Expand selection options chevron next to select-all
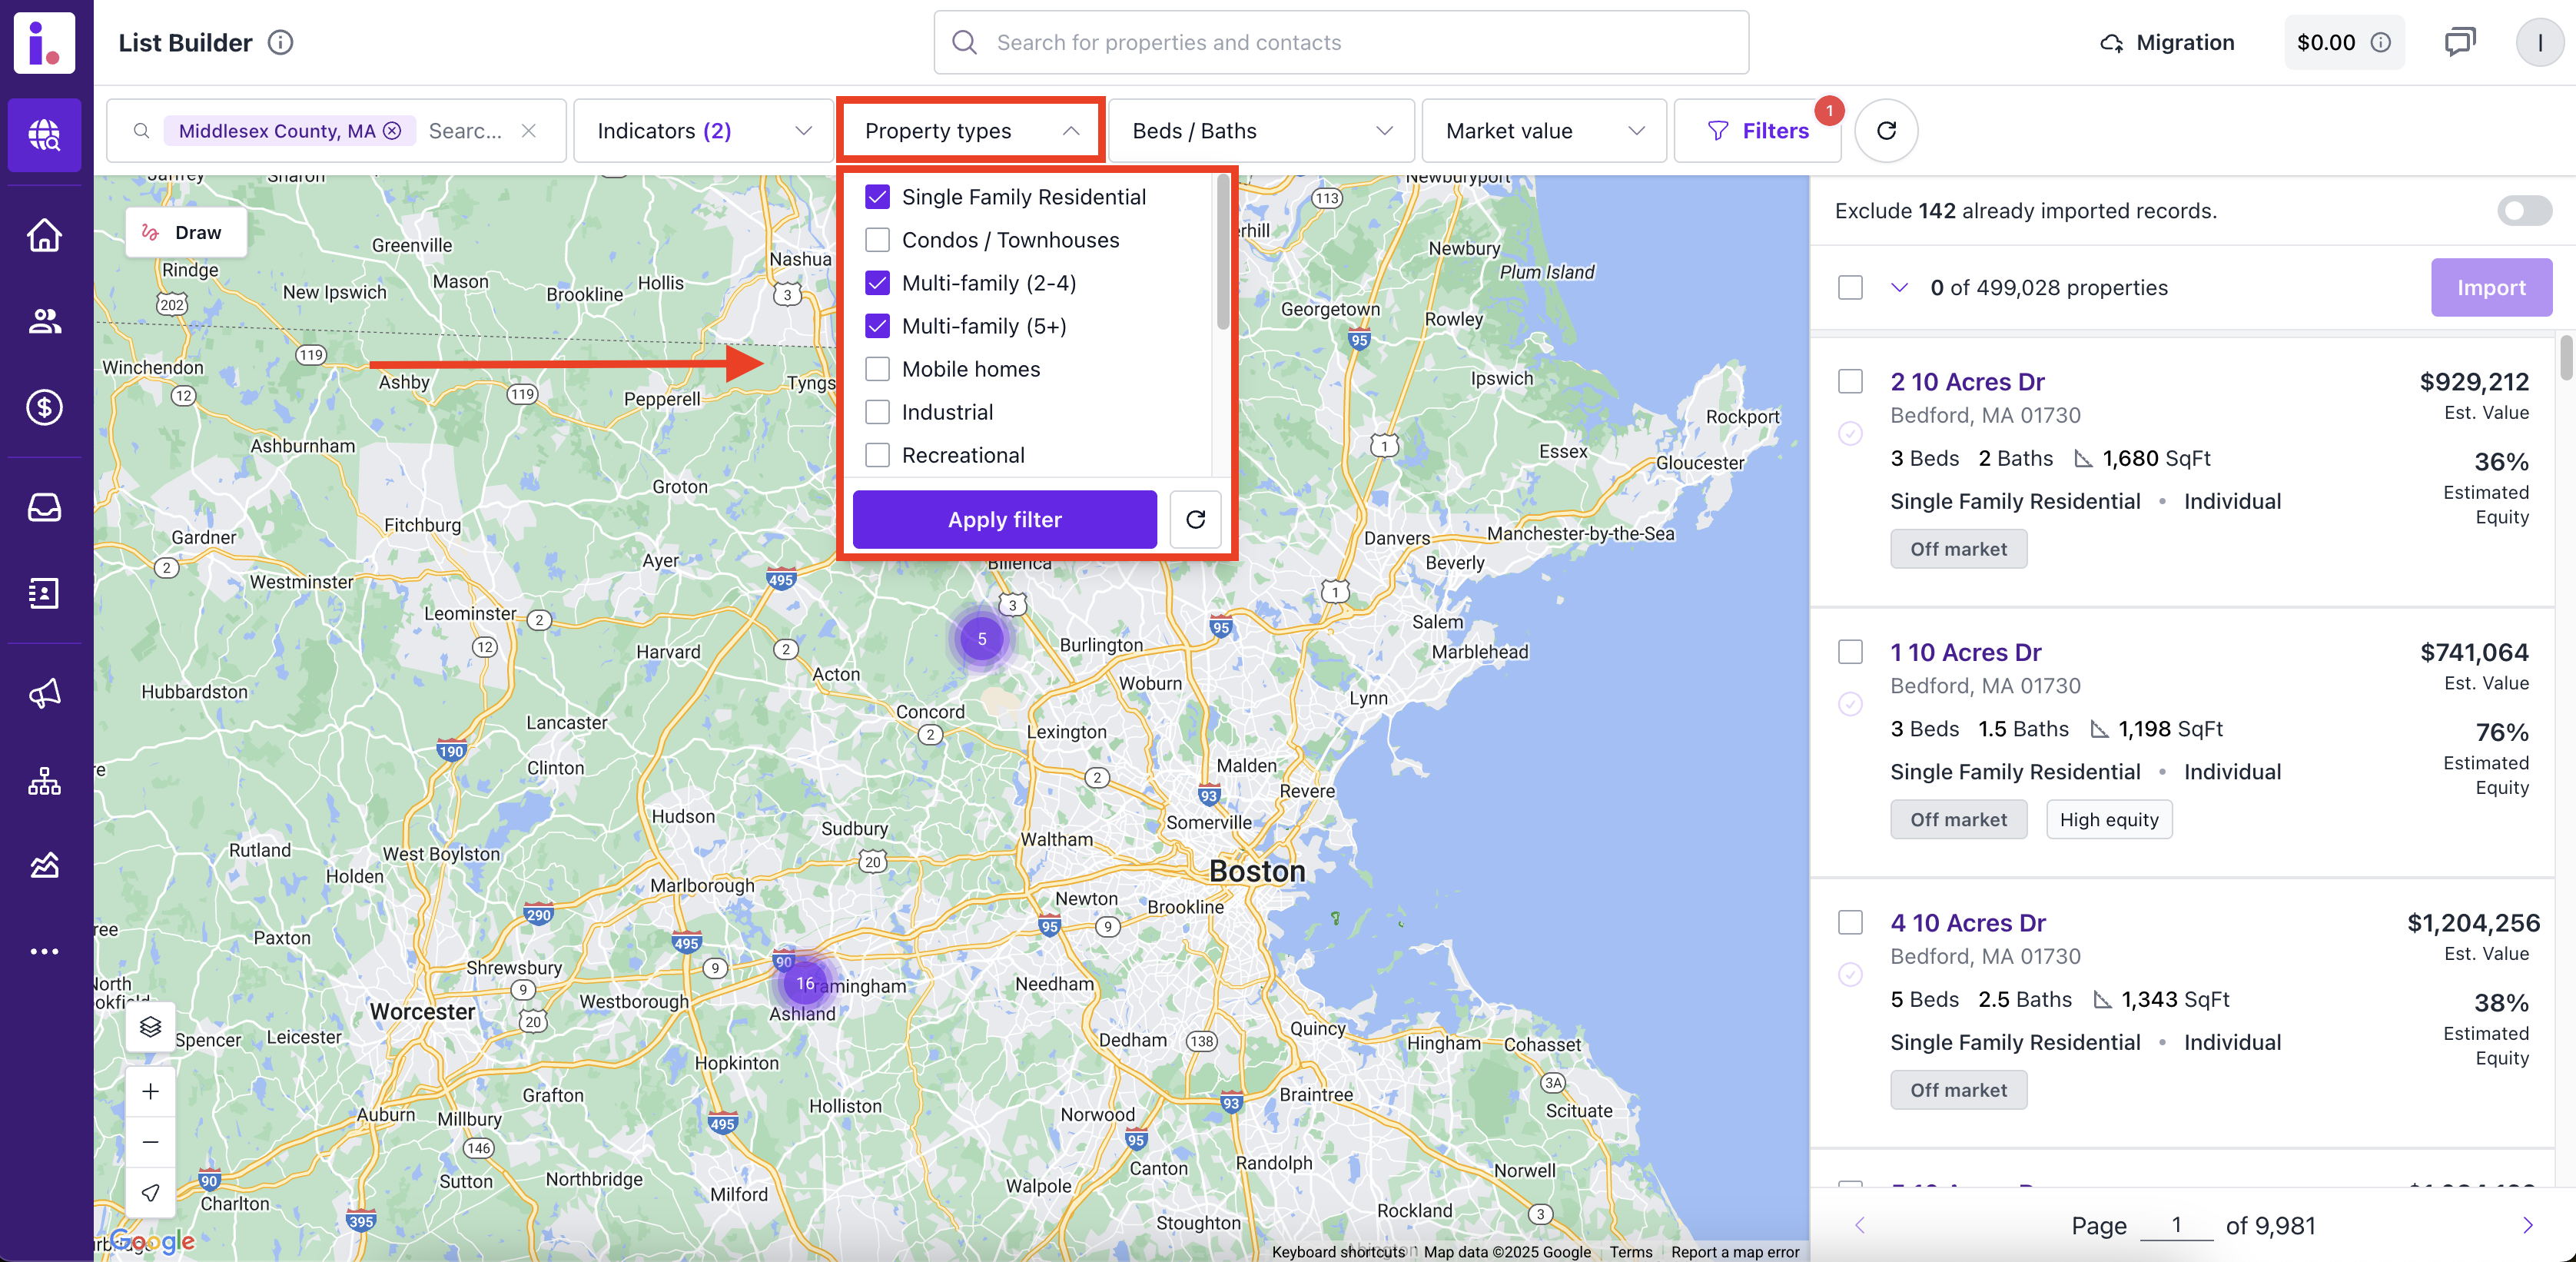The image size is (2576, 1262). 1899,288
